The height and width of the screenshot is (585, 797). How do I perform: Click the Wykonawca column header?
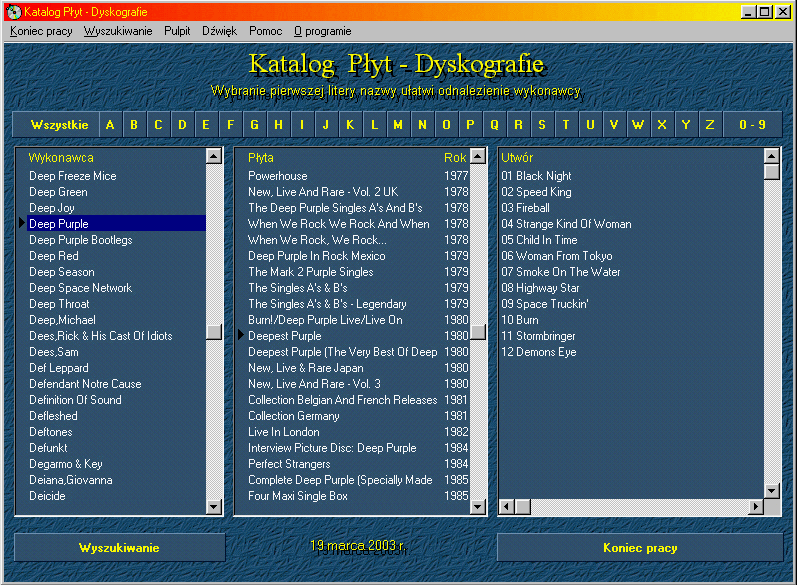[61, 158]
